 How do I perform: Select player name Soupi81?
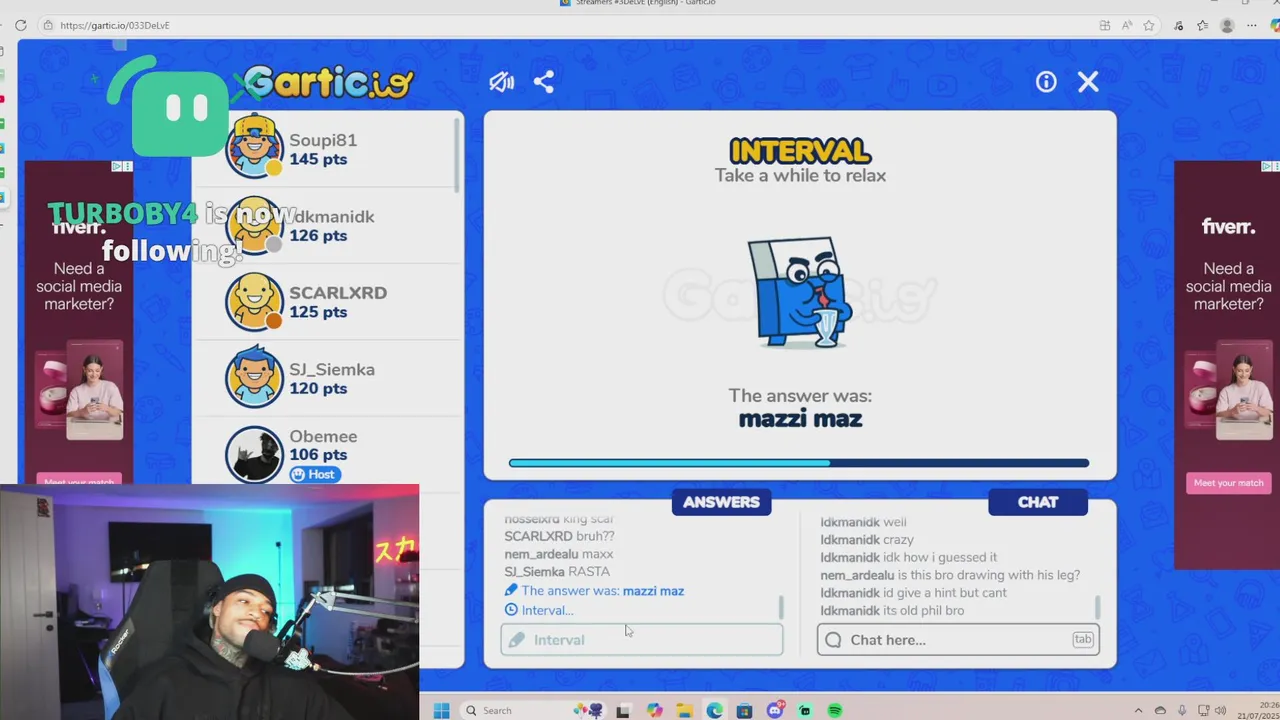[323, 140]
